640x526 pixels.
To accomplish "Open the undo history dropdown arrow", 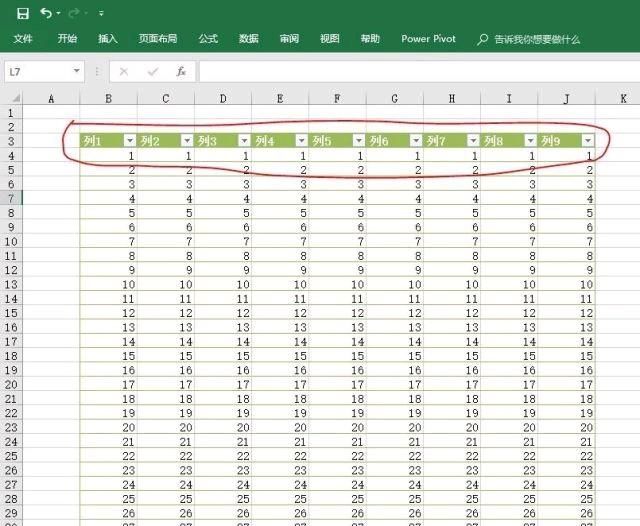I will (x=59, y=13).
